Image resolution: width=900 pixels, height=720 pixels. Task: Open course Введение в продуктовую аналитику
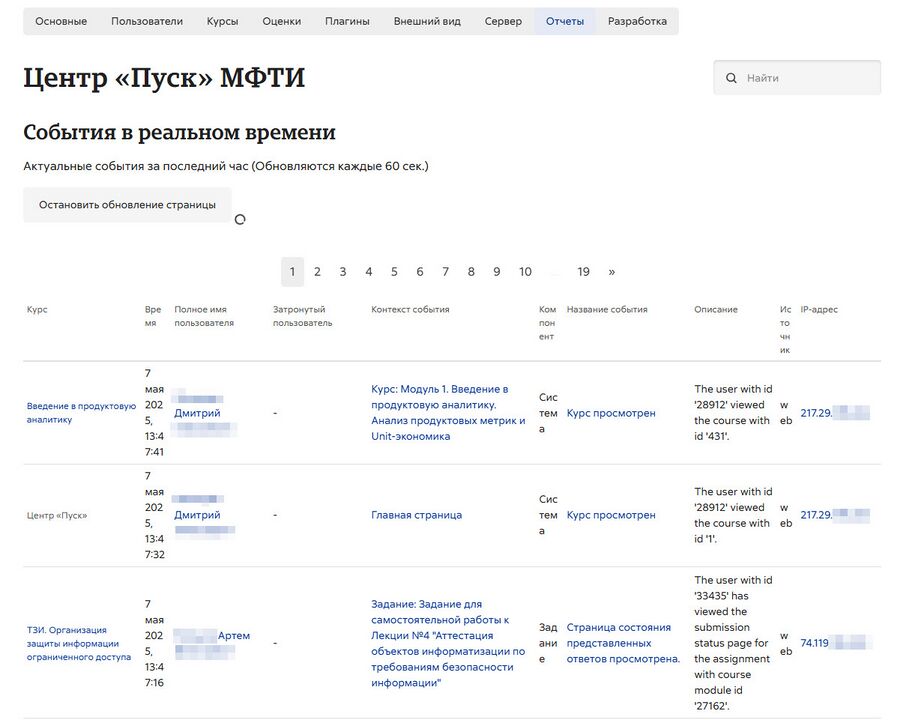81,413
